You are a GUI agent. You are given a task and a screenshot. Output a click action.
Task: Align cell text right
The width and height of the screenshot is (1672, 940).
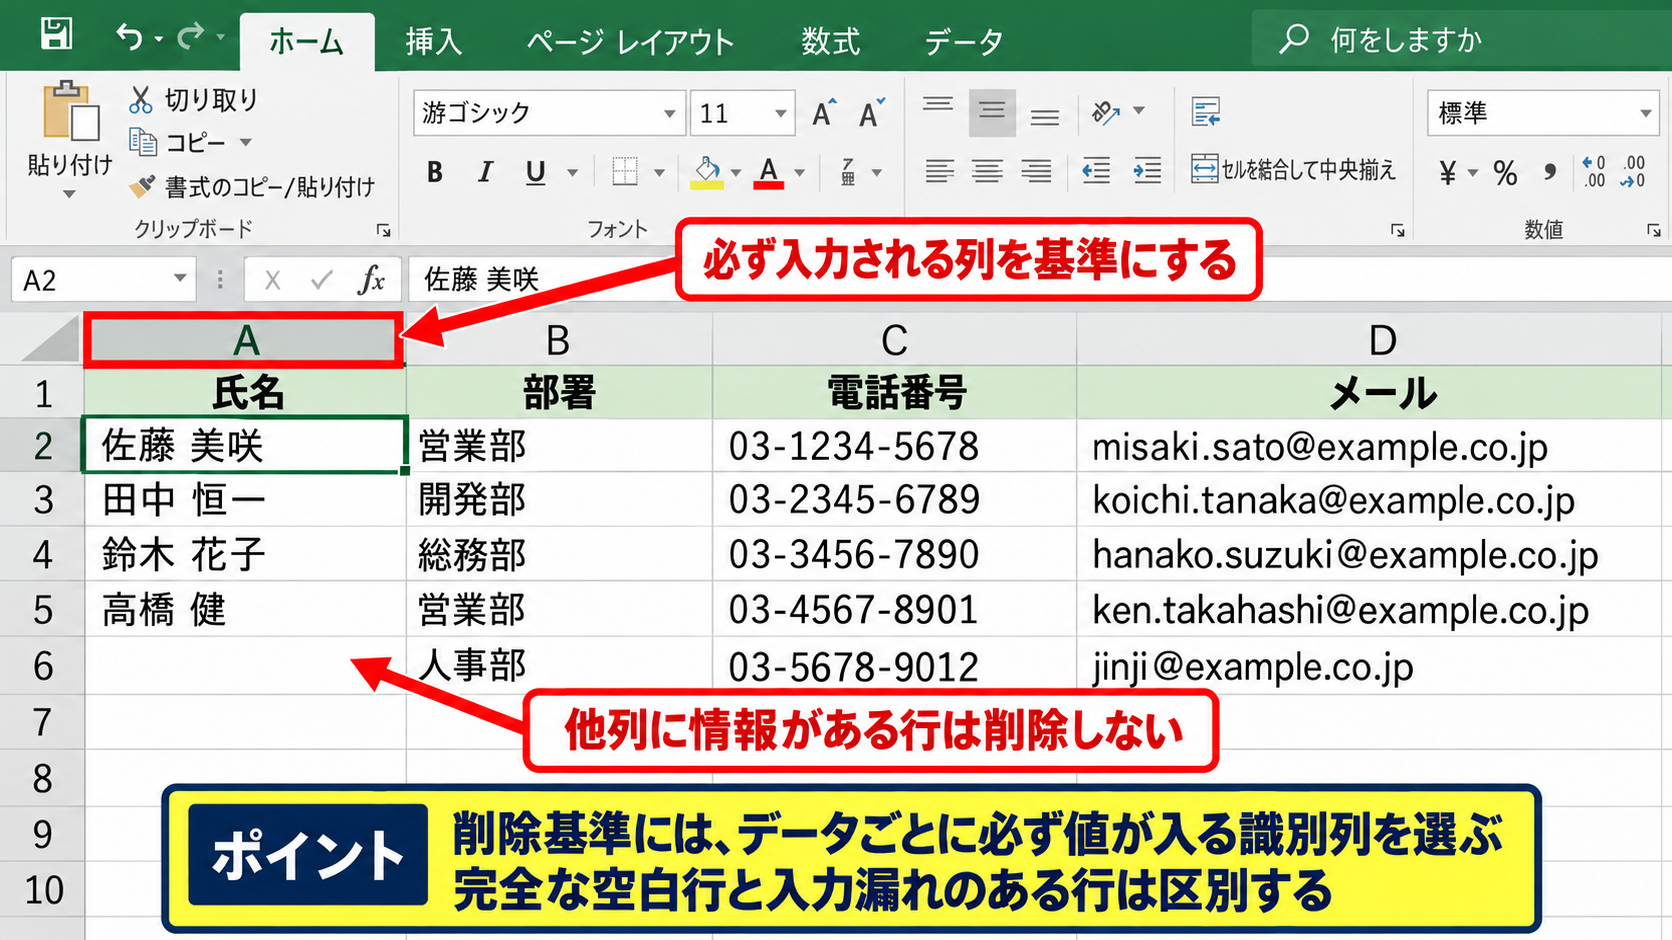[1036, 172]
